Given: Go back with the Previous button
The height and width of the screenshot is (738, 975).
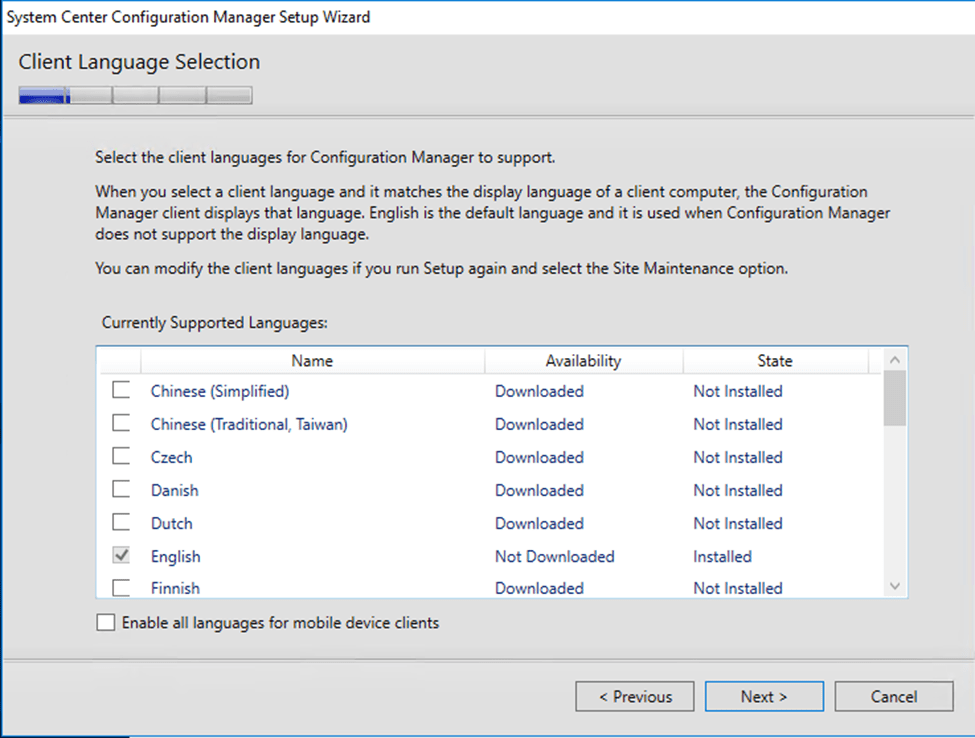Looking at the screenshot, I should 634,697.
